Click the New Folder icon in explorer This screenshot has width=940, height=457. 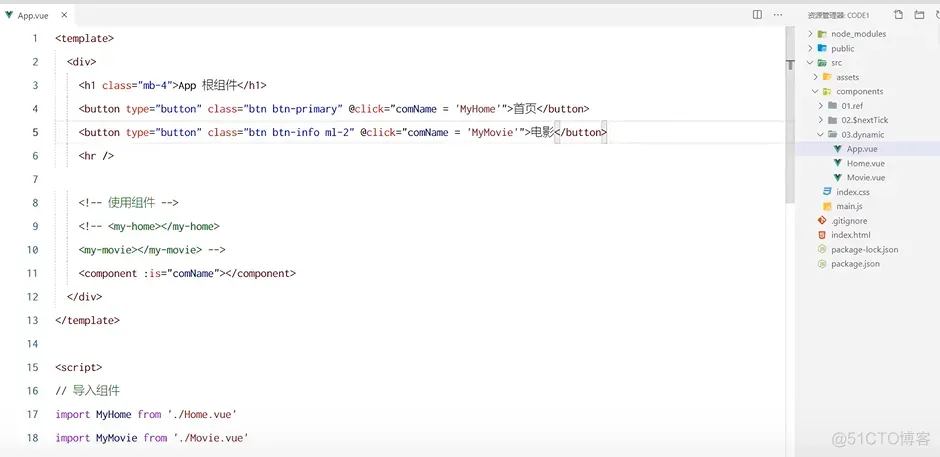(x=919, y=15)
